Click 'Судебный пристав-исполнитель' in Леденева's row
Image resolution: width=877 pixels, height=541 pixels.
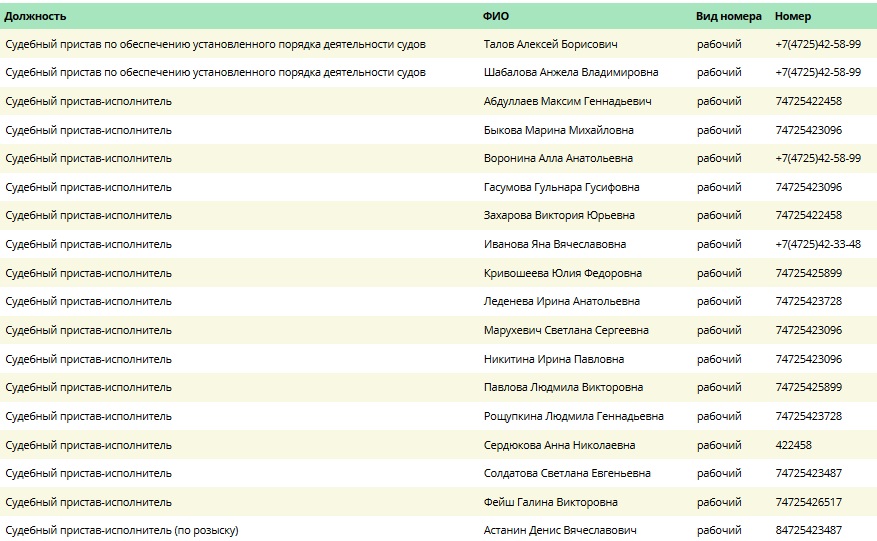[x=88, y=302]
